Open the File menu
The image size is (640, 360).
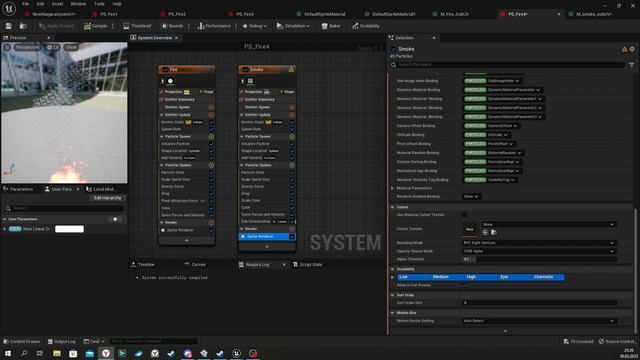click(25, 4)
